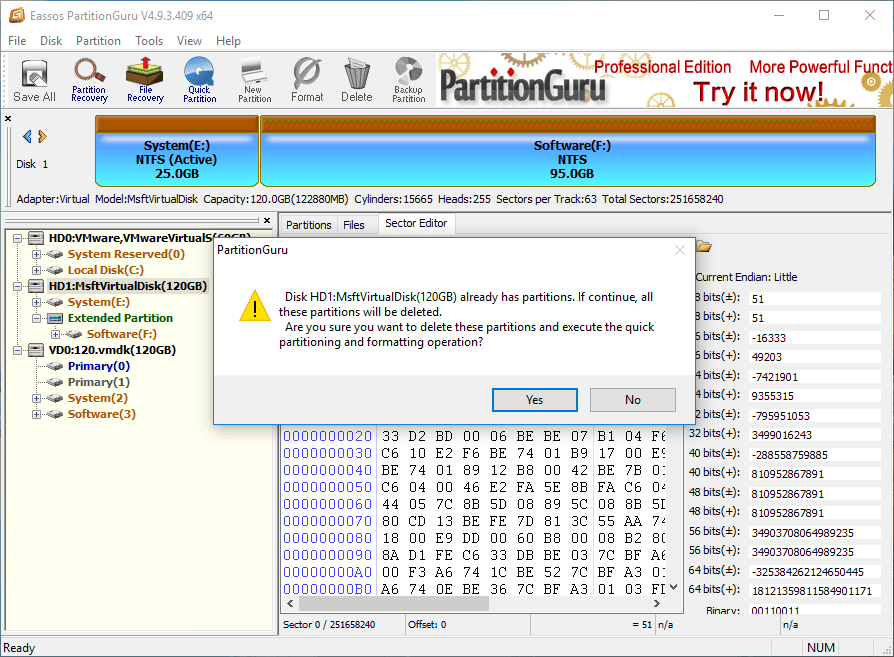Select Primary(1) in the tree
The height and width of the screenshot is (657, 894).
99,382
